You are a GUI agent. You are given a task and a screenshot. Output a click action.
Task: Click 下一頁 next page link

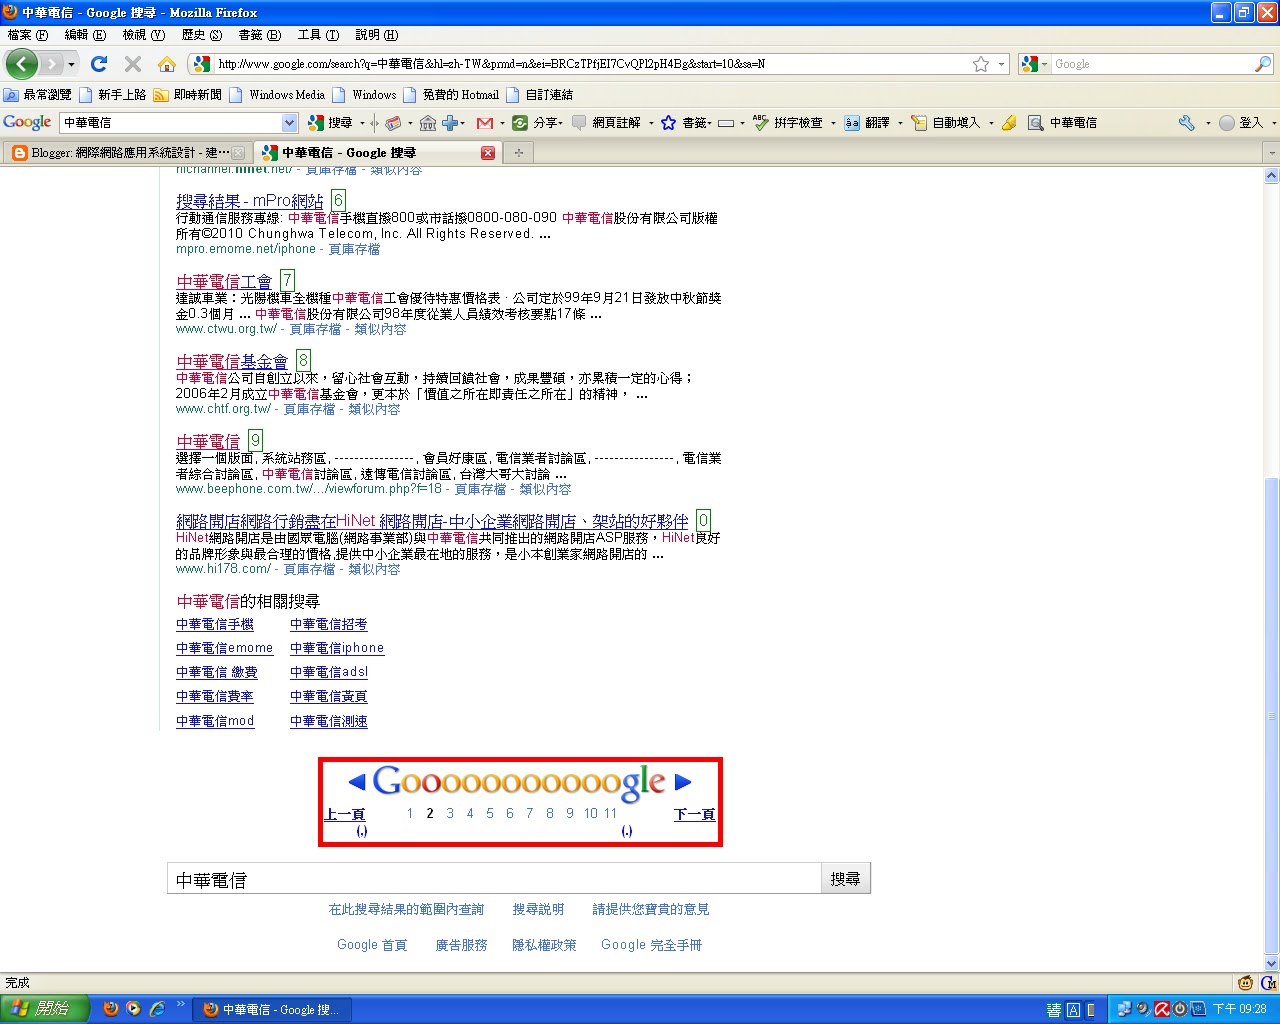pyautogui.click(x=694, y=814)
